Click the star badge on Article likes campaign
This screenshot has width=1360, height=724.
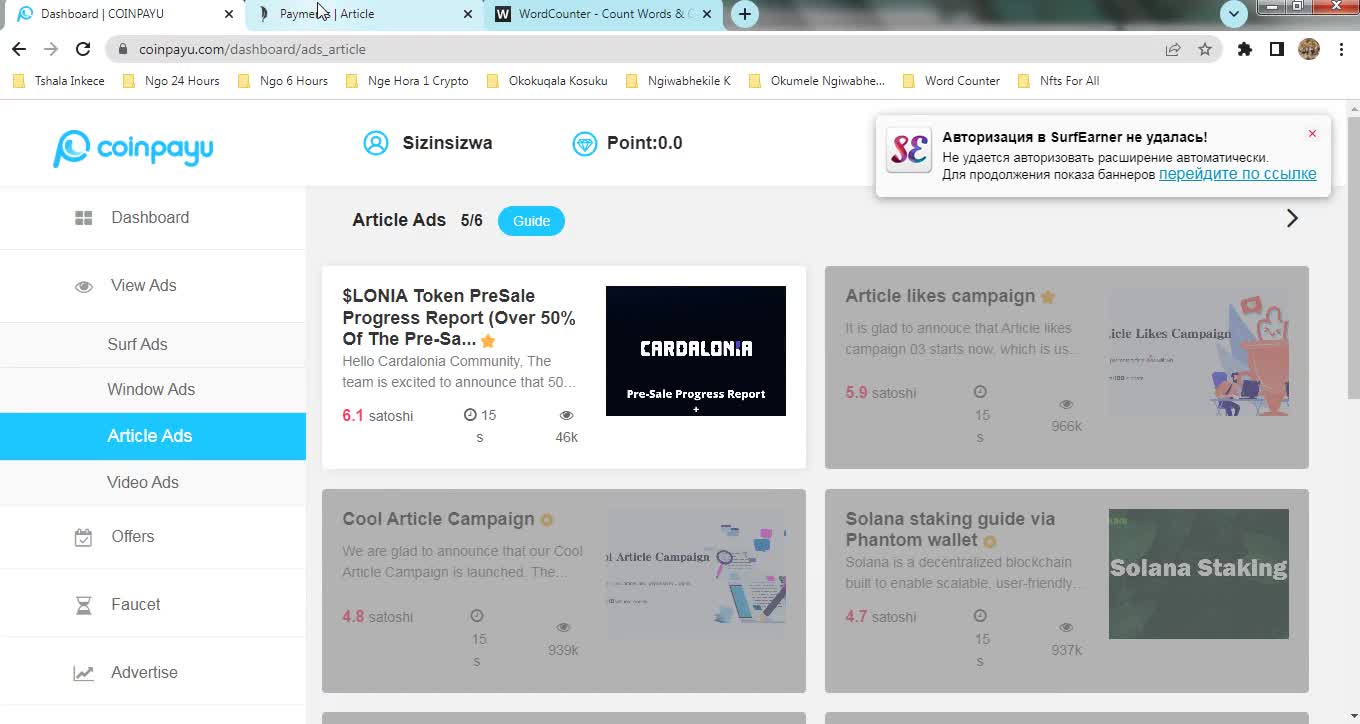pos(1048,297)
